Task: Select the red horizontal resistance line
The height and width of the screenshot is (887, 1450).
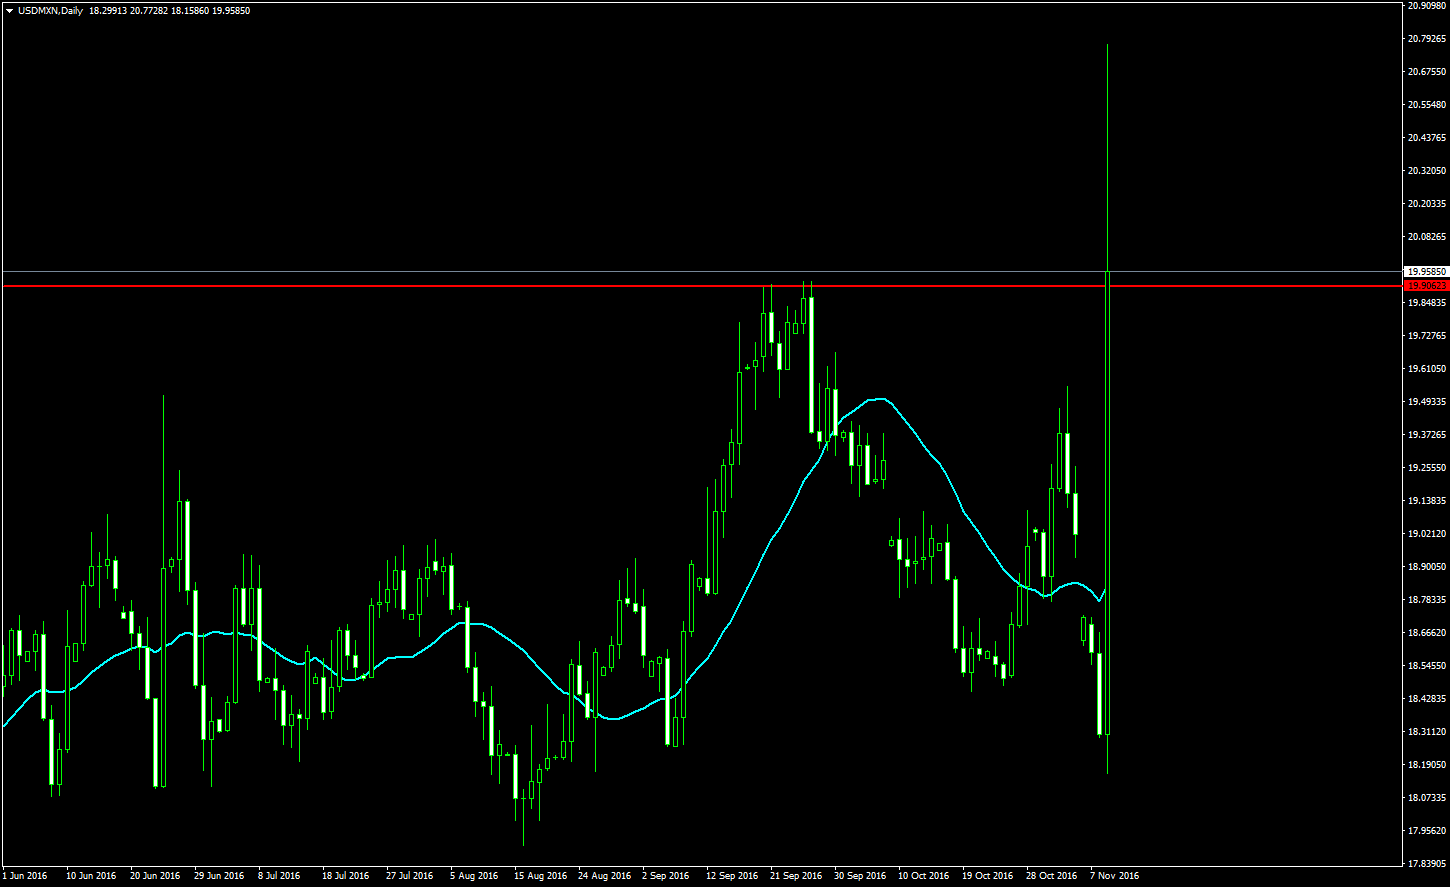Action: coord(500,286)
